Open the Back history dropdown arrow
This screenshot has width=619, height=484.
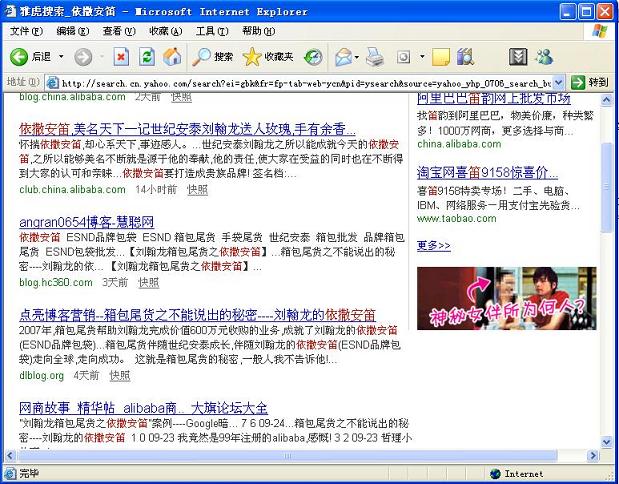tap(61, 57)
